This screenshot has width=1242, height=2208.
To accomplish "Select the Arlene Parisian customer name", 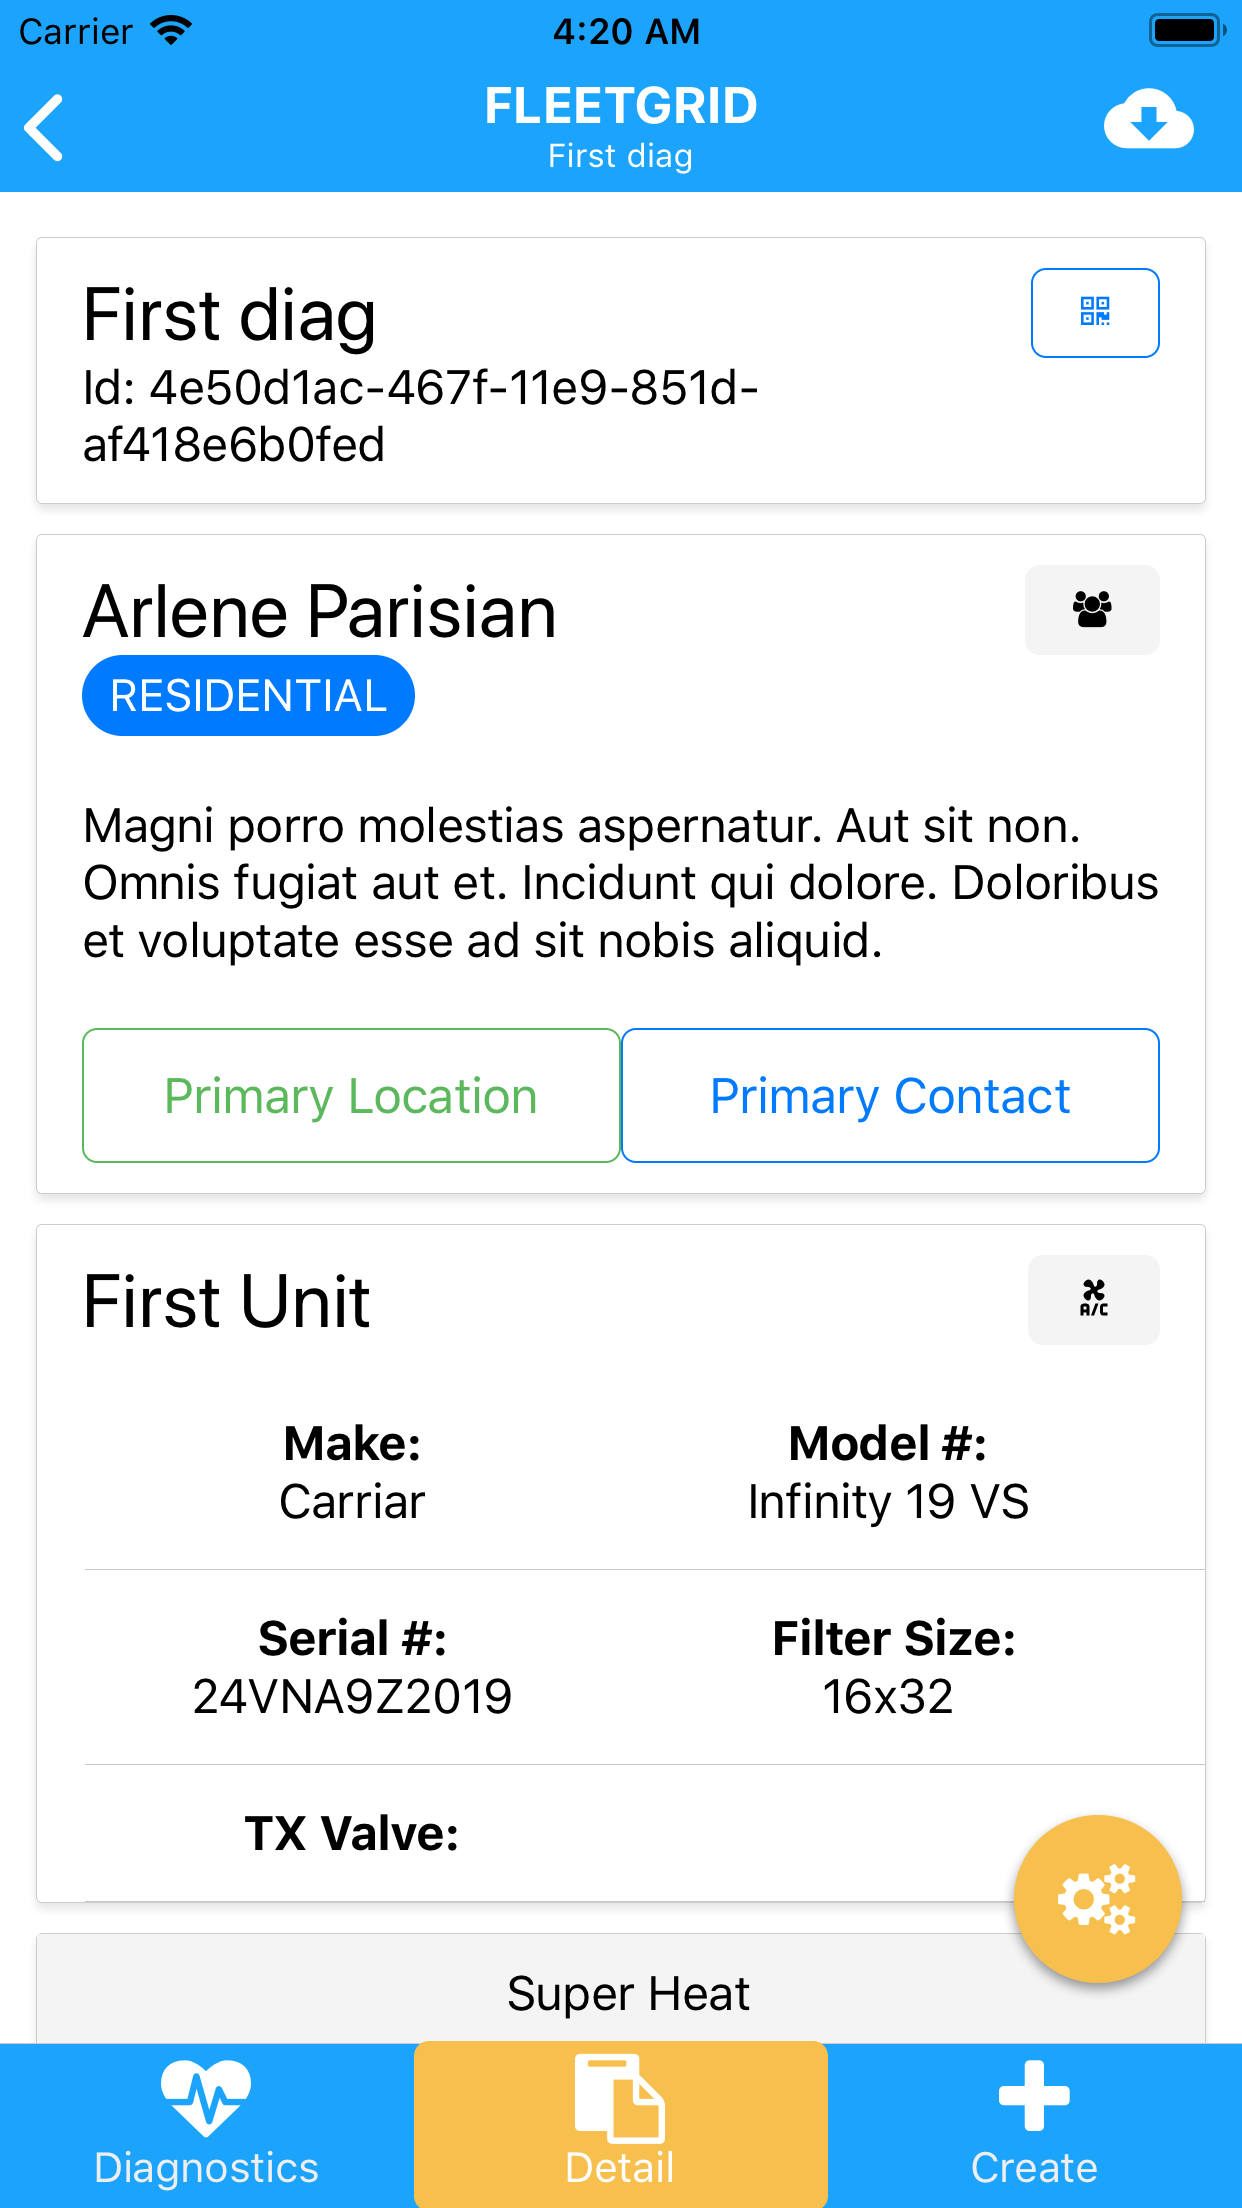I will pyautogui.click(x=320, y=612).
